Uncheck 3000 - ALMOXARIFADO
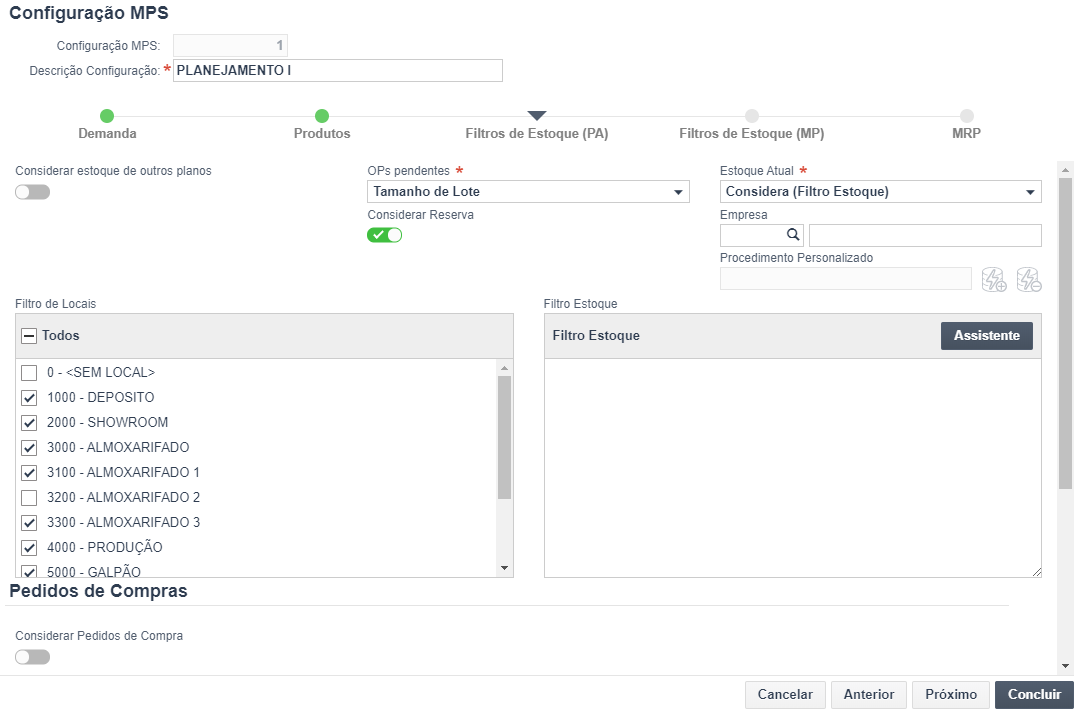 (x=29, y=448)
